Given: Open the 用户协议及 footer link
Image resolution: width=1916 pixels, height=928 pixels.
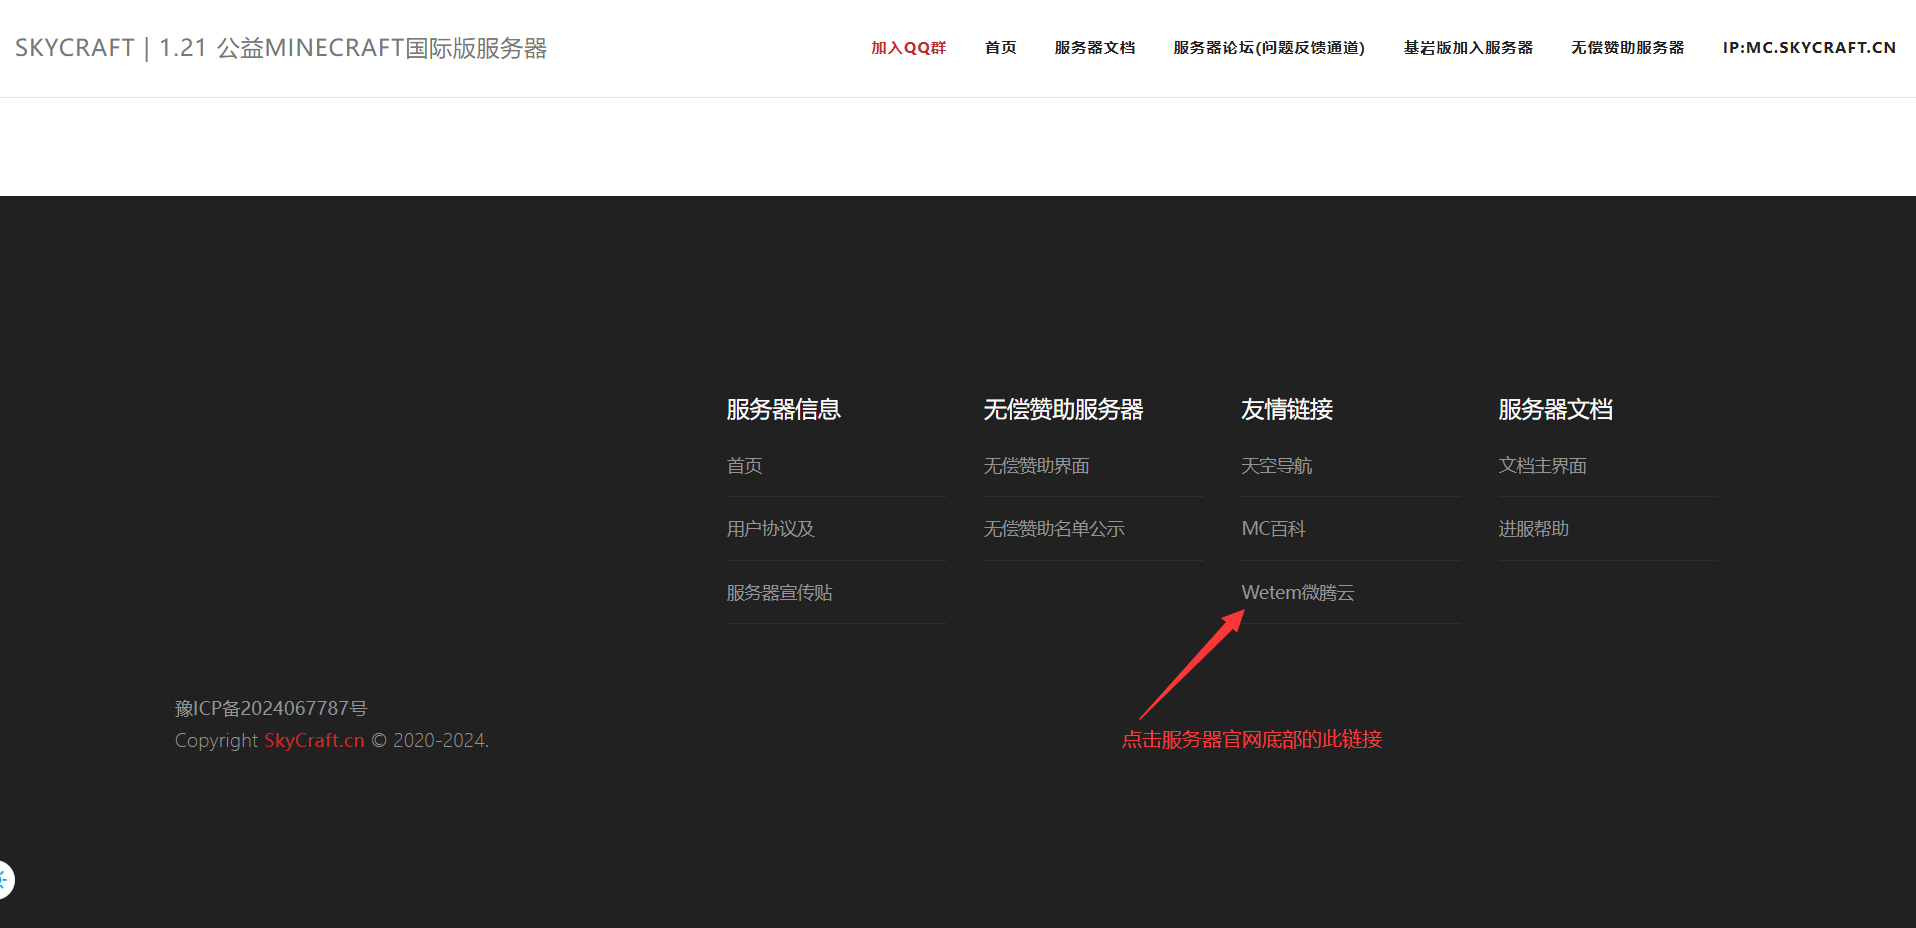Looking at the screenshot, I should (770, 529).
